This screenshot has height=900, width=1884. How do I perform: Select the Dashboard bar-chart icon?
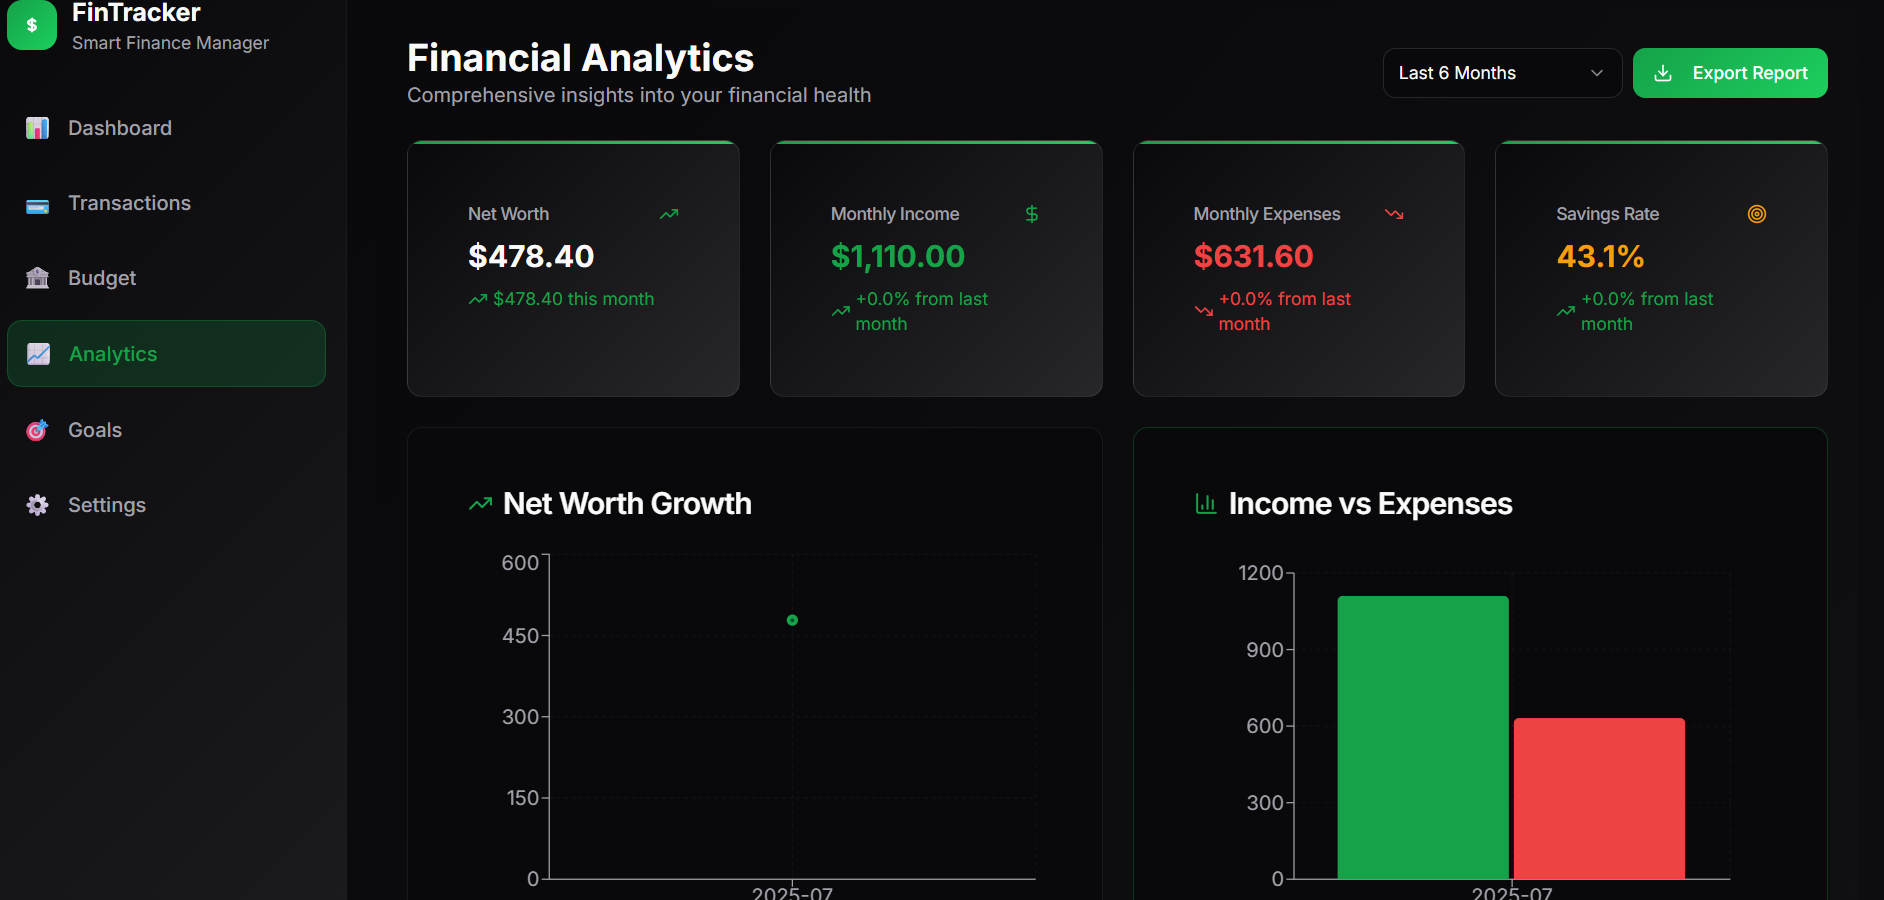click(x=37, y=128)
